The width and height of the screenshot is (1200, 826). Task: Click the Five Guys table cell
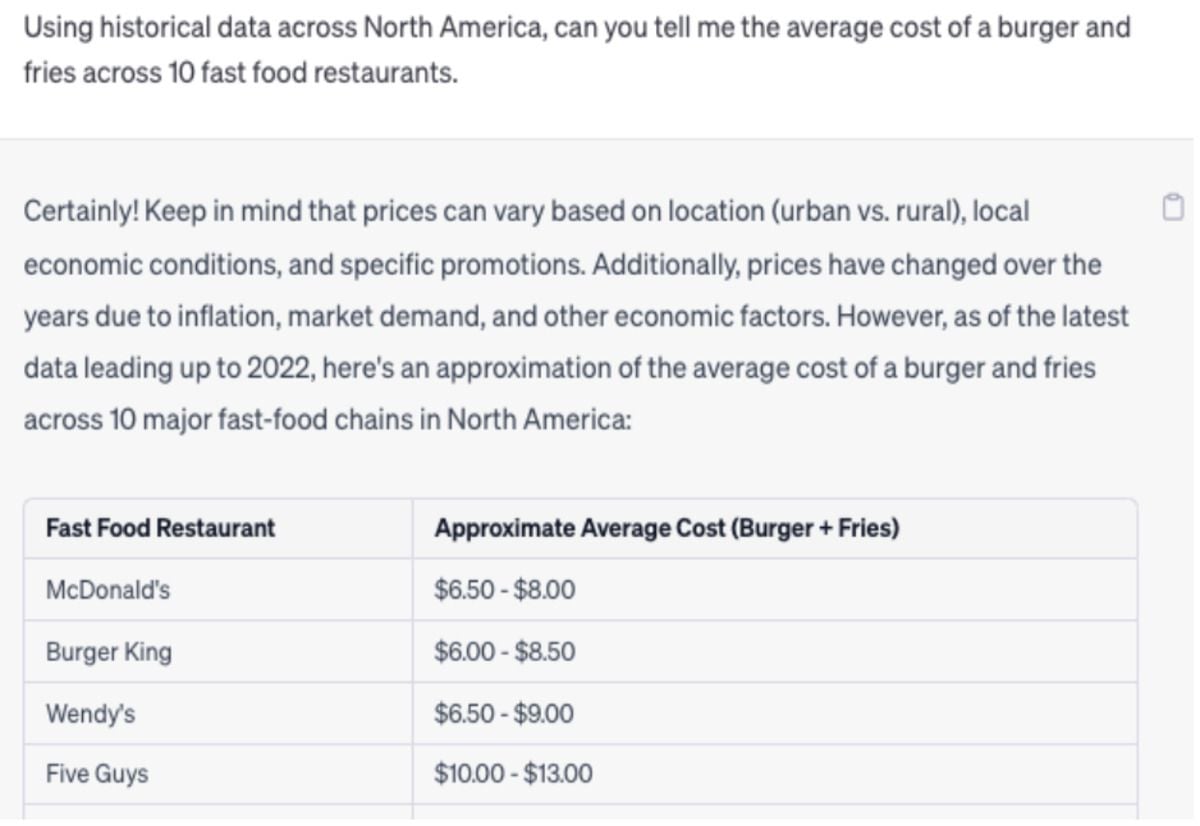[218, 774]
